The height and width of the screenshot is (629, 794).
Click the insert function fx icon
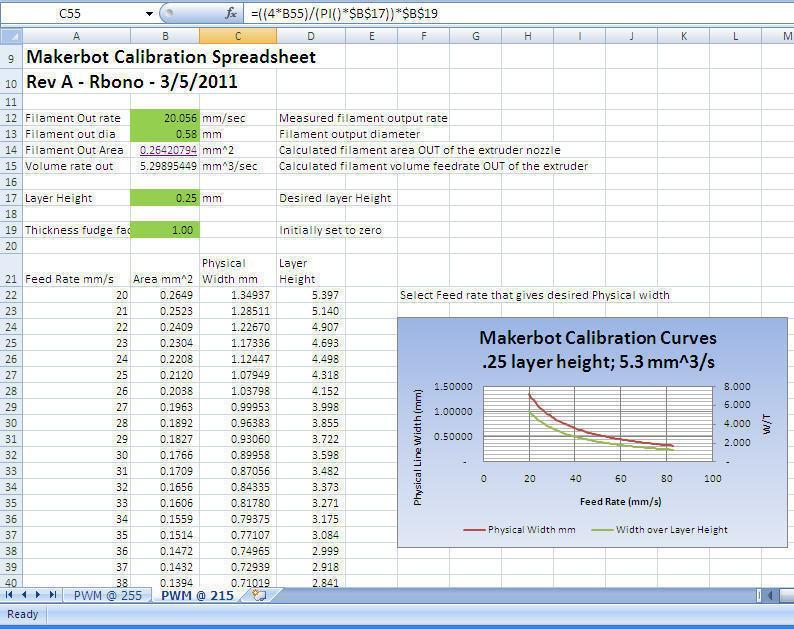click(231, 14)
